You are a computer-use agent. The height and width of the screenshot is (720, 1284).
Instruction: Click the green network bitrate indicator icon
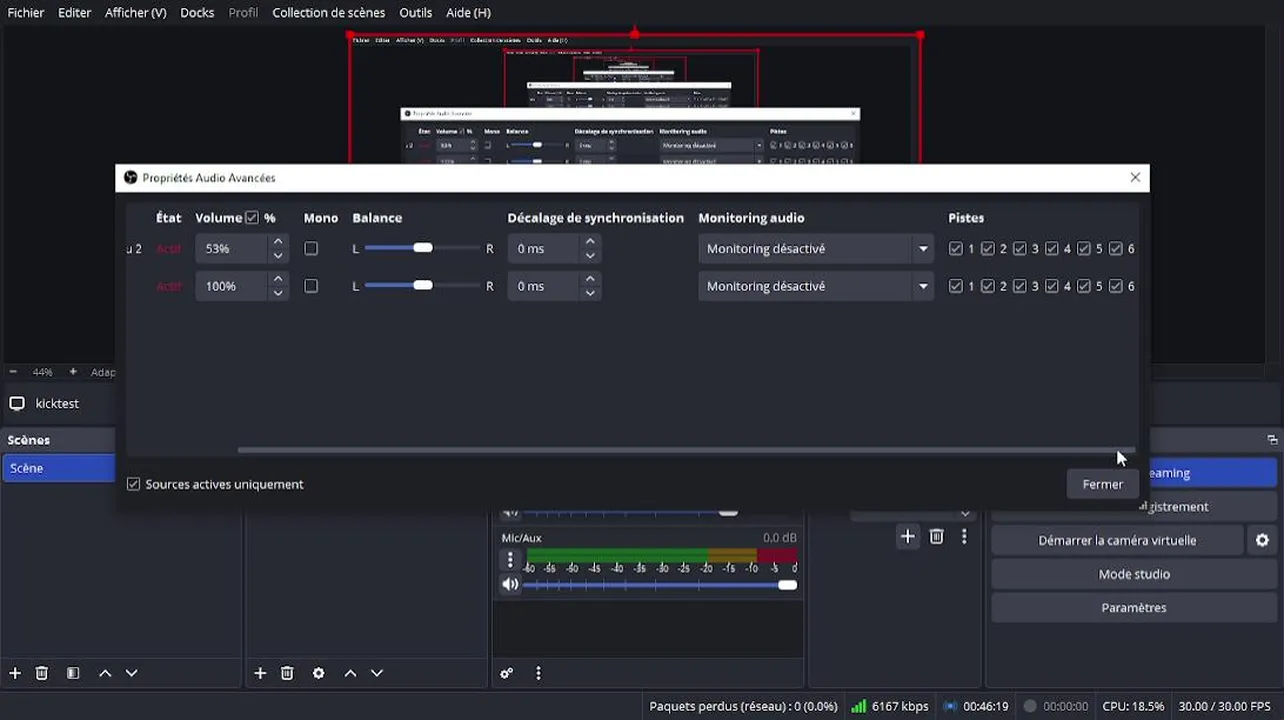tap(858, 706)
